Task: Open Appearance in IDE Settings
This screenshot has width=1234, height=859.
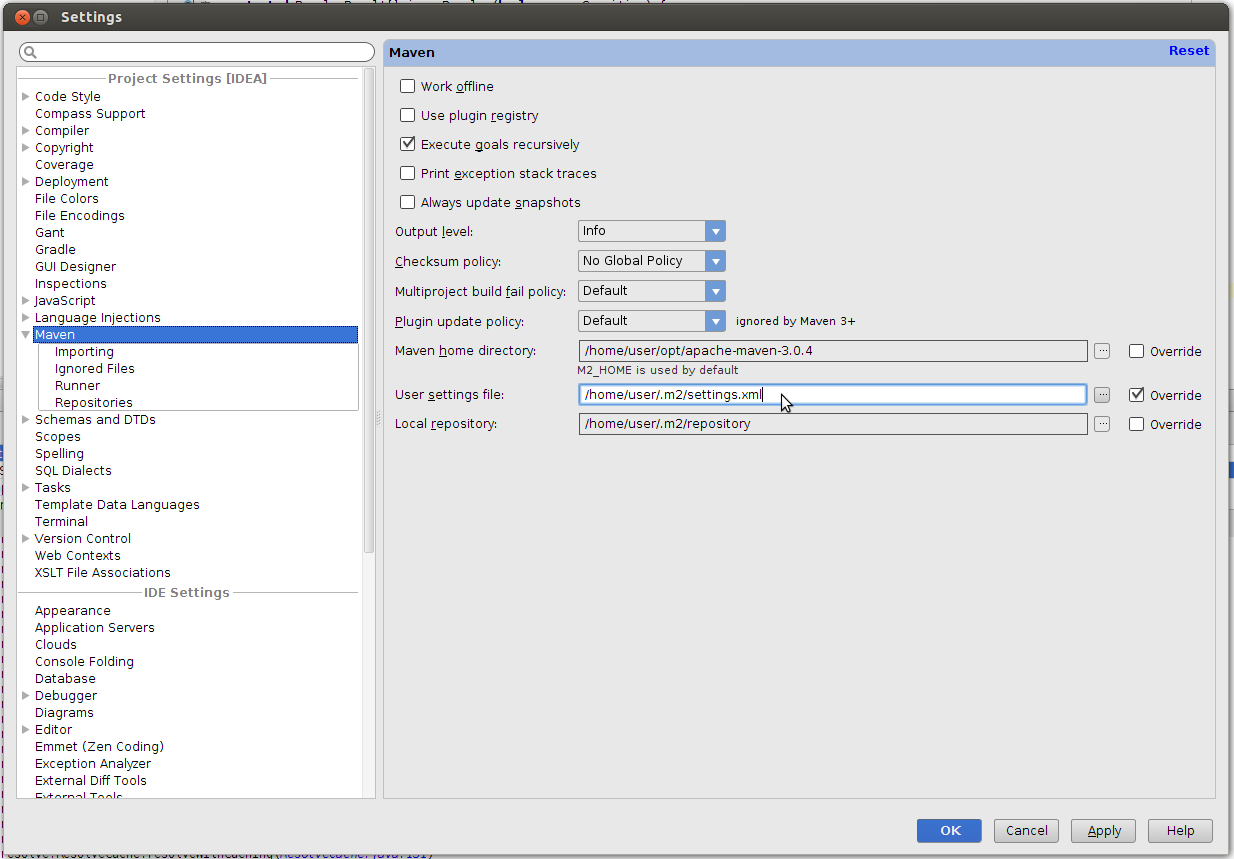Action: click(x=73, y=611)
